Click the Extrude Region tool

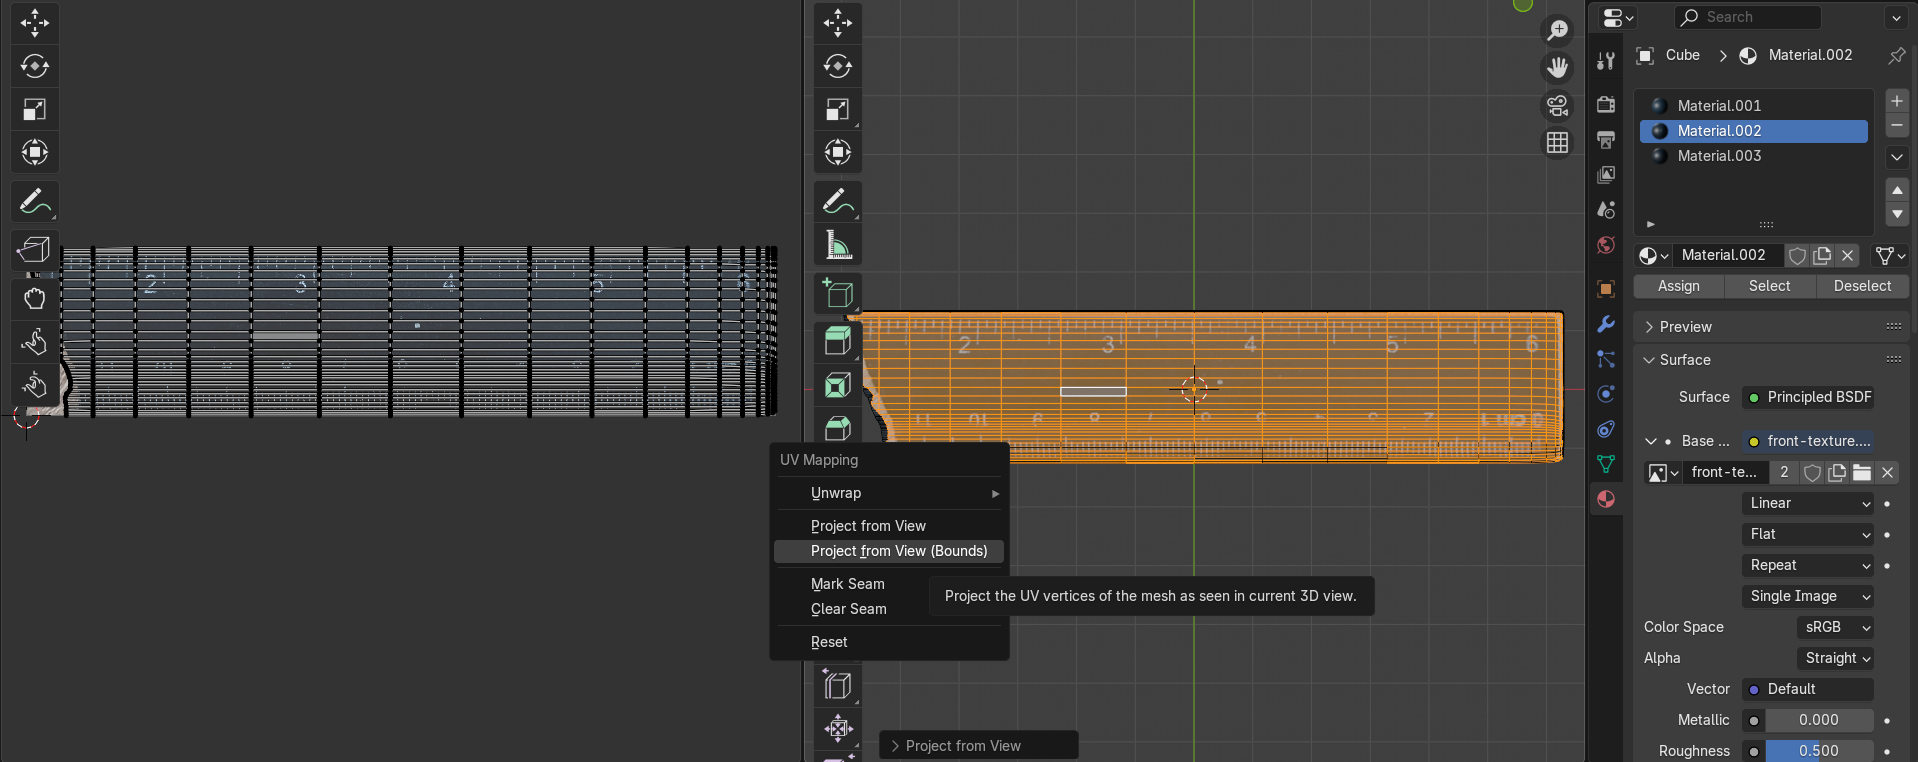(838, 341)
